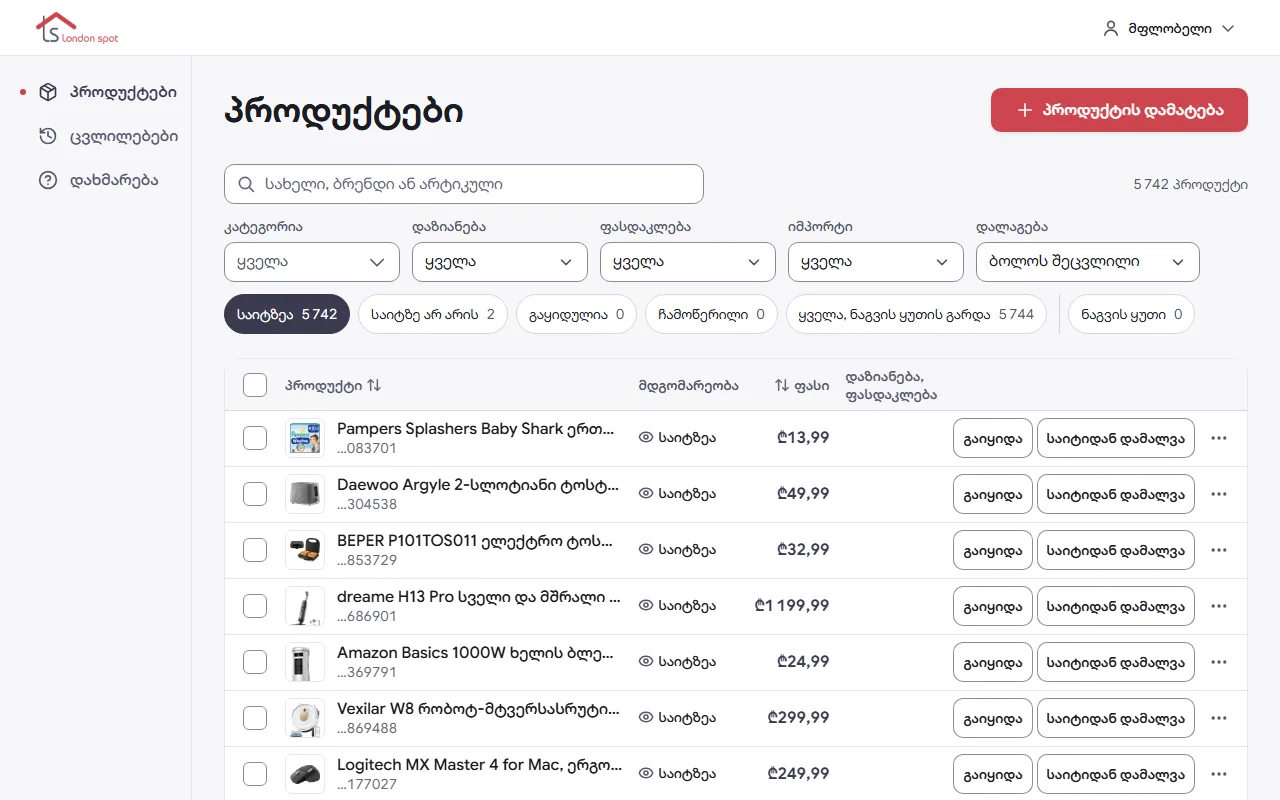Select the საიტზე არ არის filter tab
Screen dimensions: 1280x800
(433, 314)
